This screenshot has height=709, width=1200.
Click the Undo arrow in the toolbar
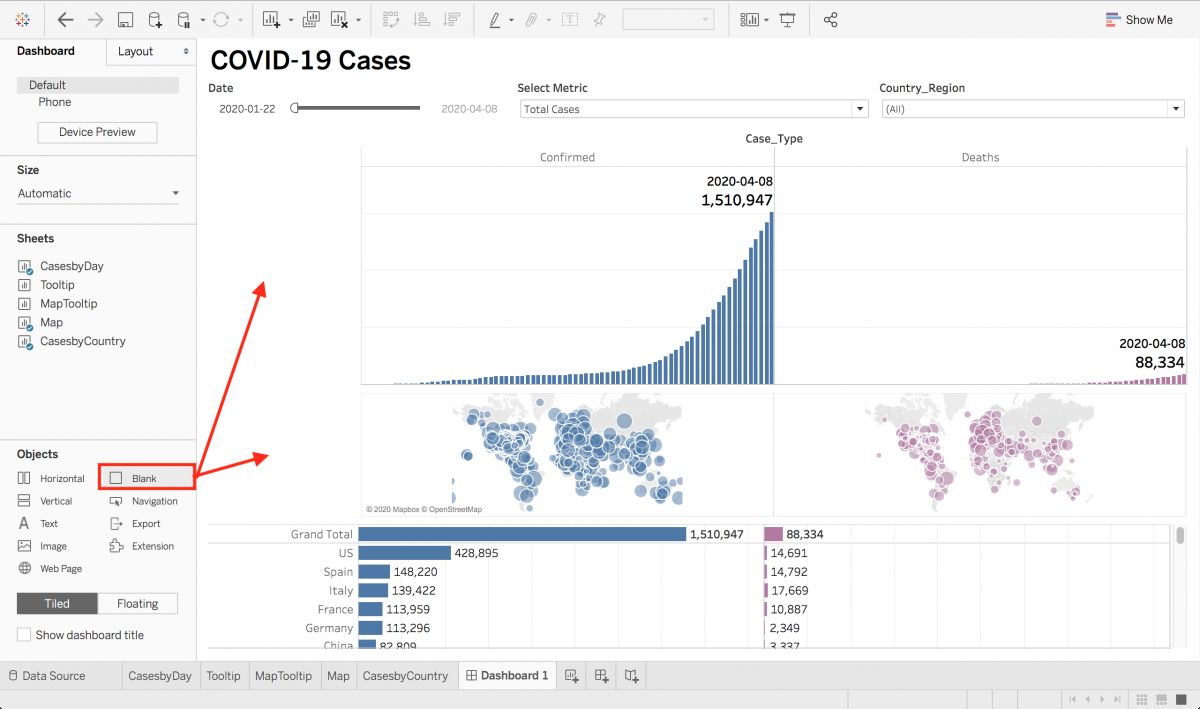66,19
